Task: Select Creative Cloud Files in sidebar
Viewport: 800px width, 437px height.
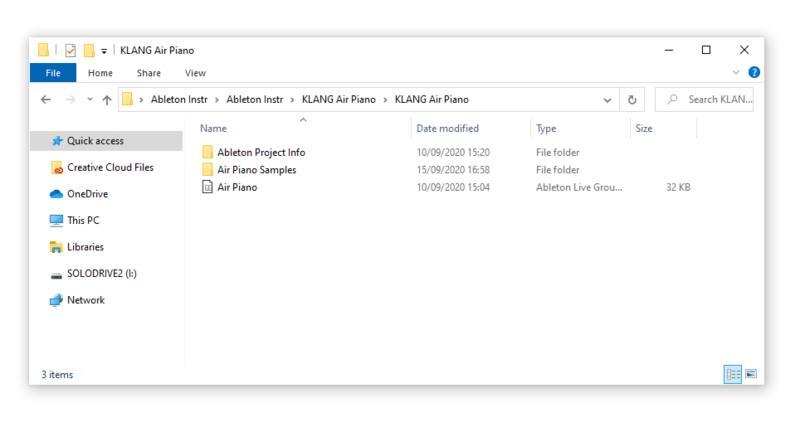Action: pyautogui.click(x=109, y=168)
